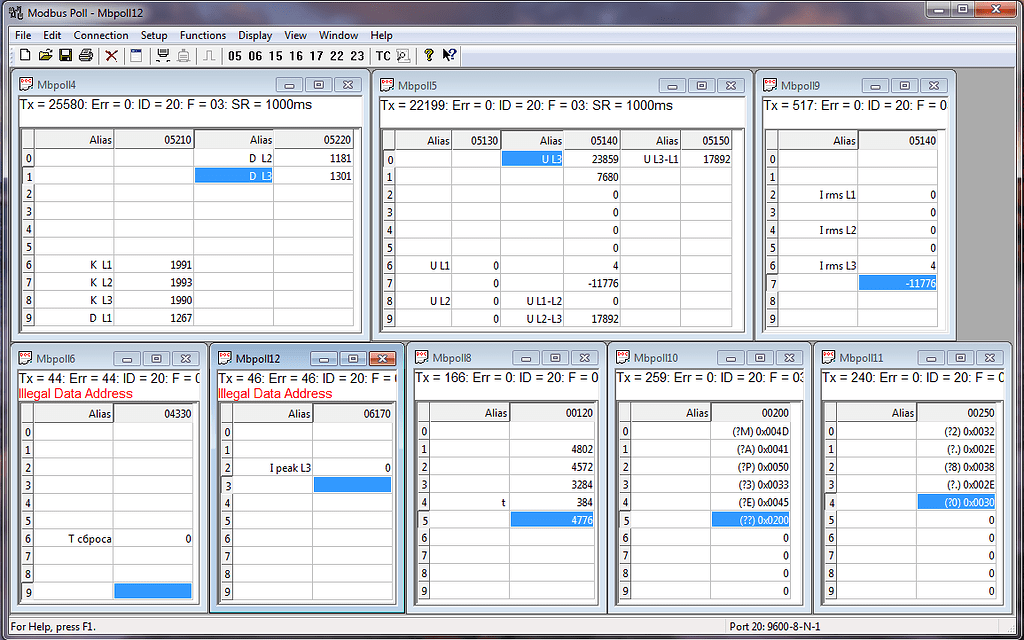The width and height of the screenshot is (1024, 640).
Task: Open the read/write definition window icon
Action: click(136, 56)
